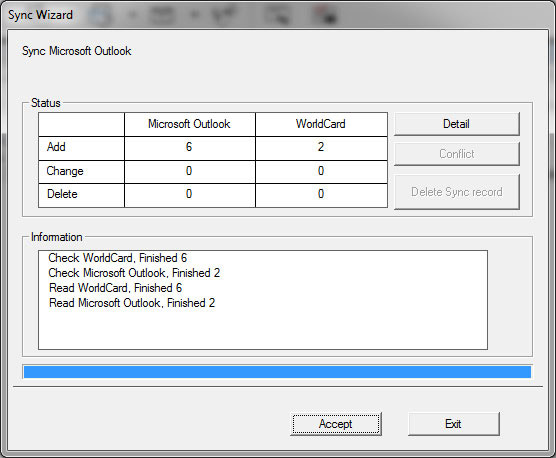Image resolution: width=556 pixels, height=458 pixels.
Task: Select 'Read Microsoft Outlook, Finished 2' log line
Action: (132, 303)
